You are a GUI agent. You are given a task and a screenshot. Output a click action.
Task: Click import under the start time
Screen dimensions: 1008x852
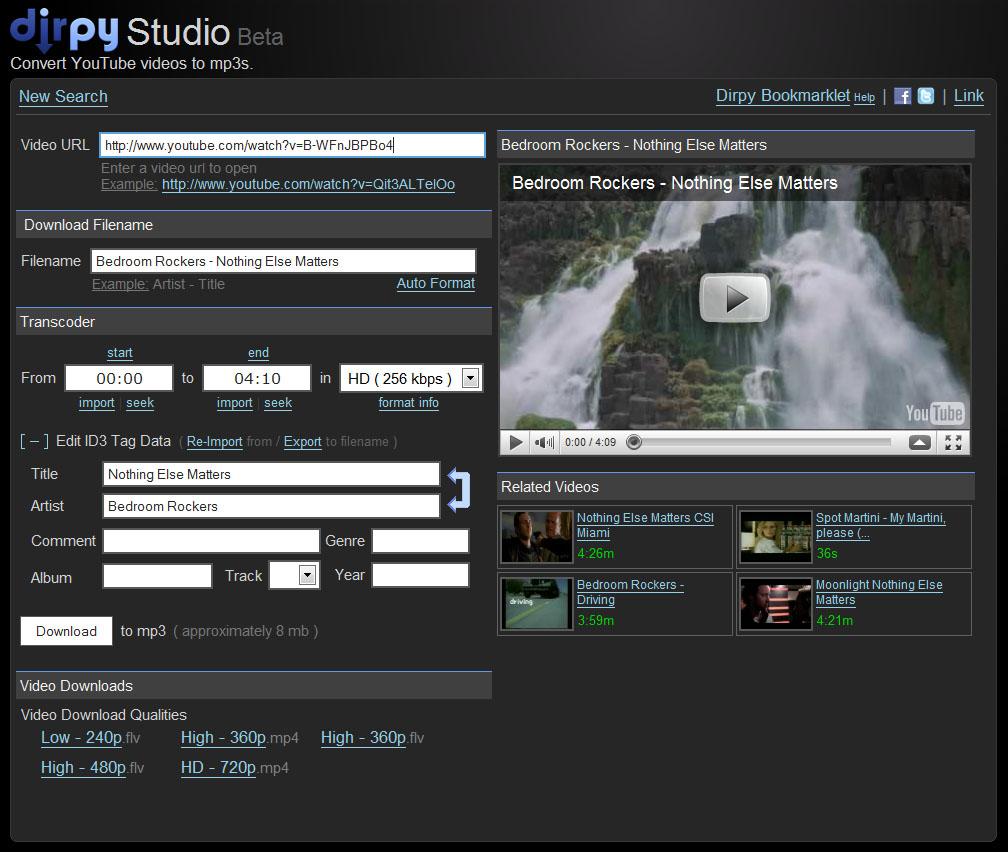coord(96,403)
